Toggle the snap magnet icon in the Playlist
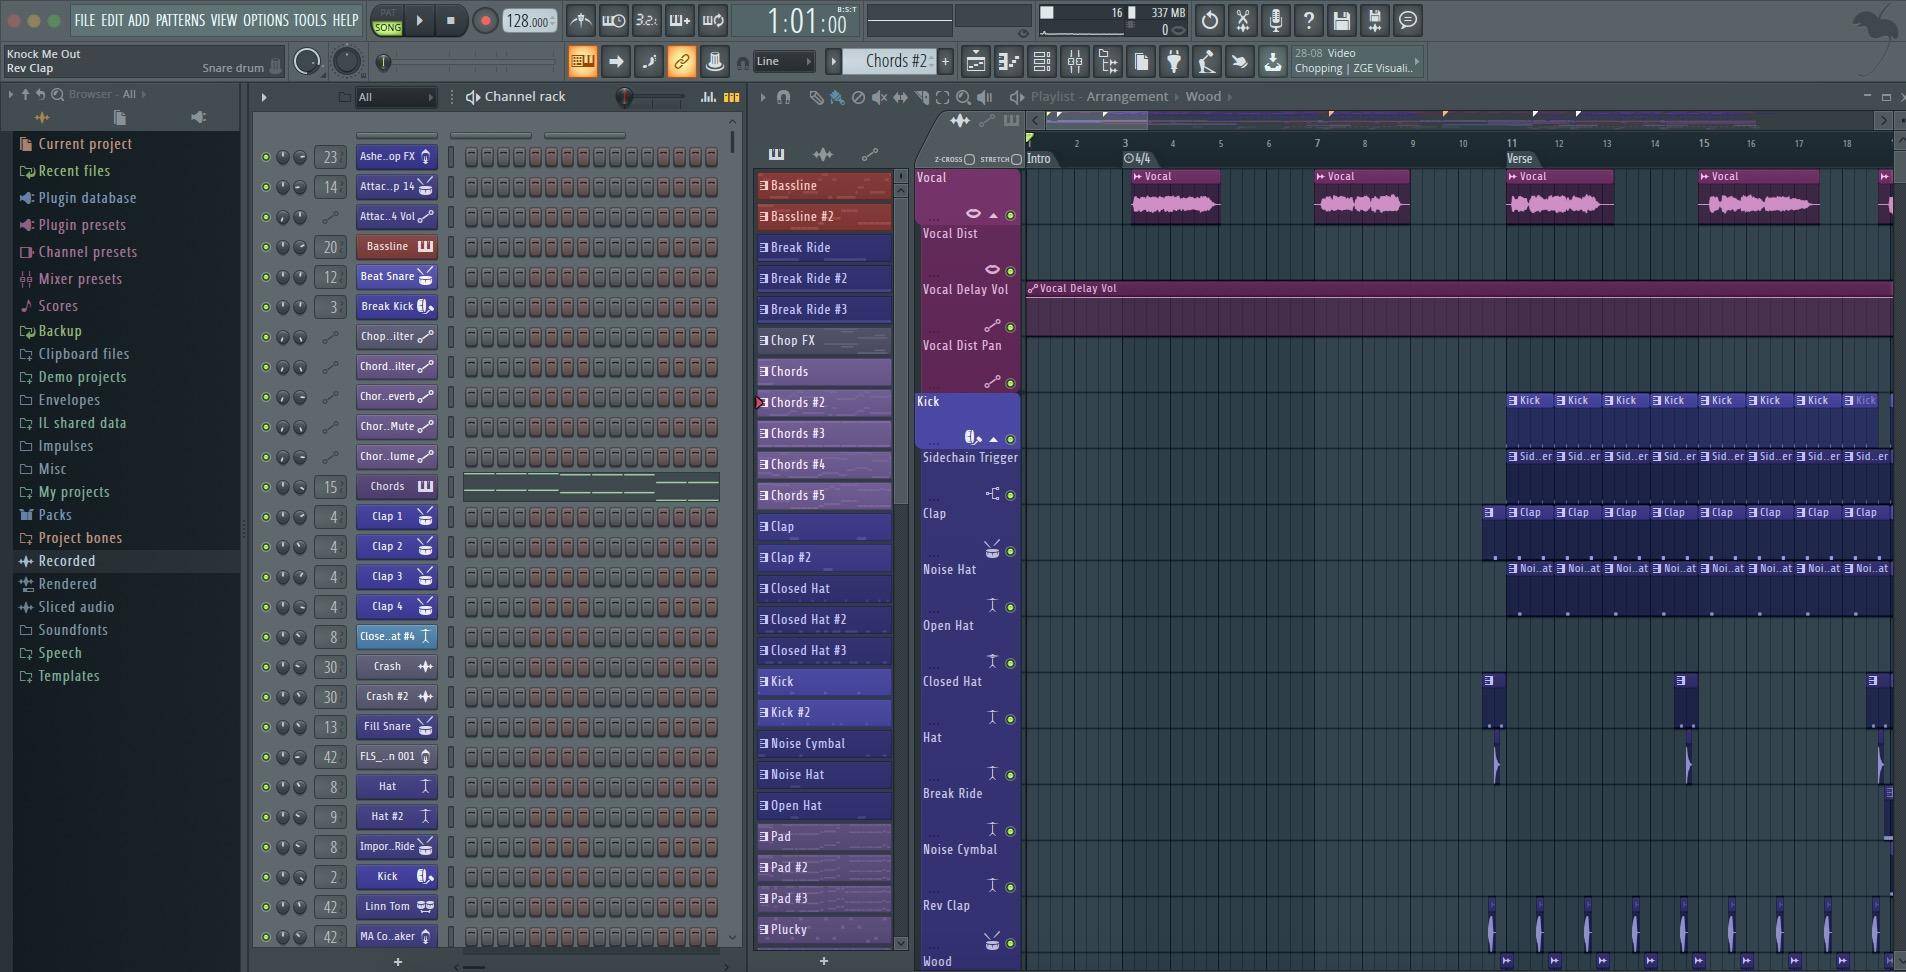 (x=784, y=96)
